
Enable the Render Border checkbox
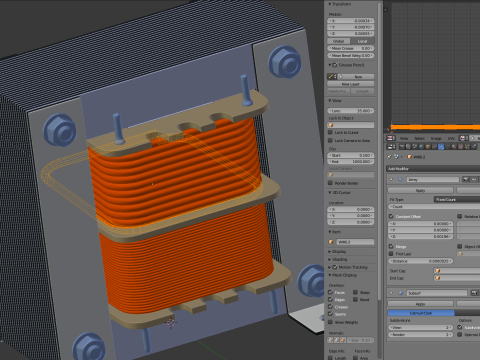[330, 183]
